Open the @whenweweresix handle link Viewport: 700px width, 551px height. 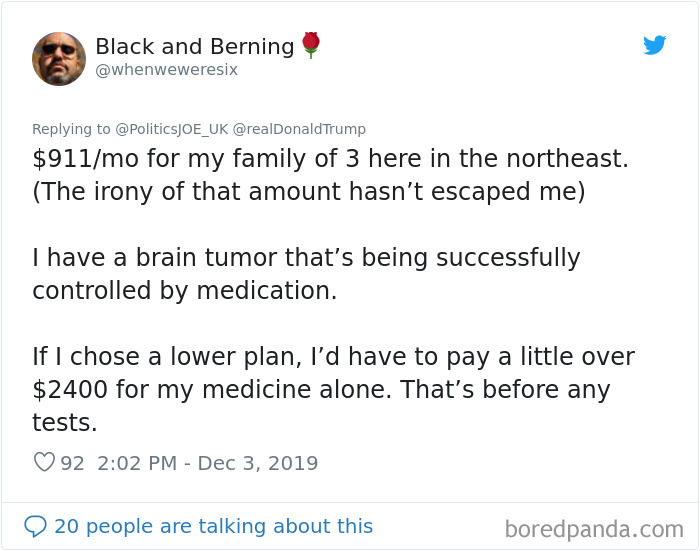[x=167, y=70]
